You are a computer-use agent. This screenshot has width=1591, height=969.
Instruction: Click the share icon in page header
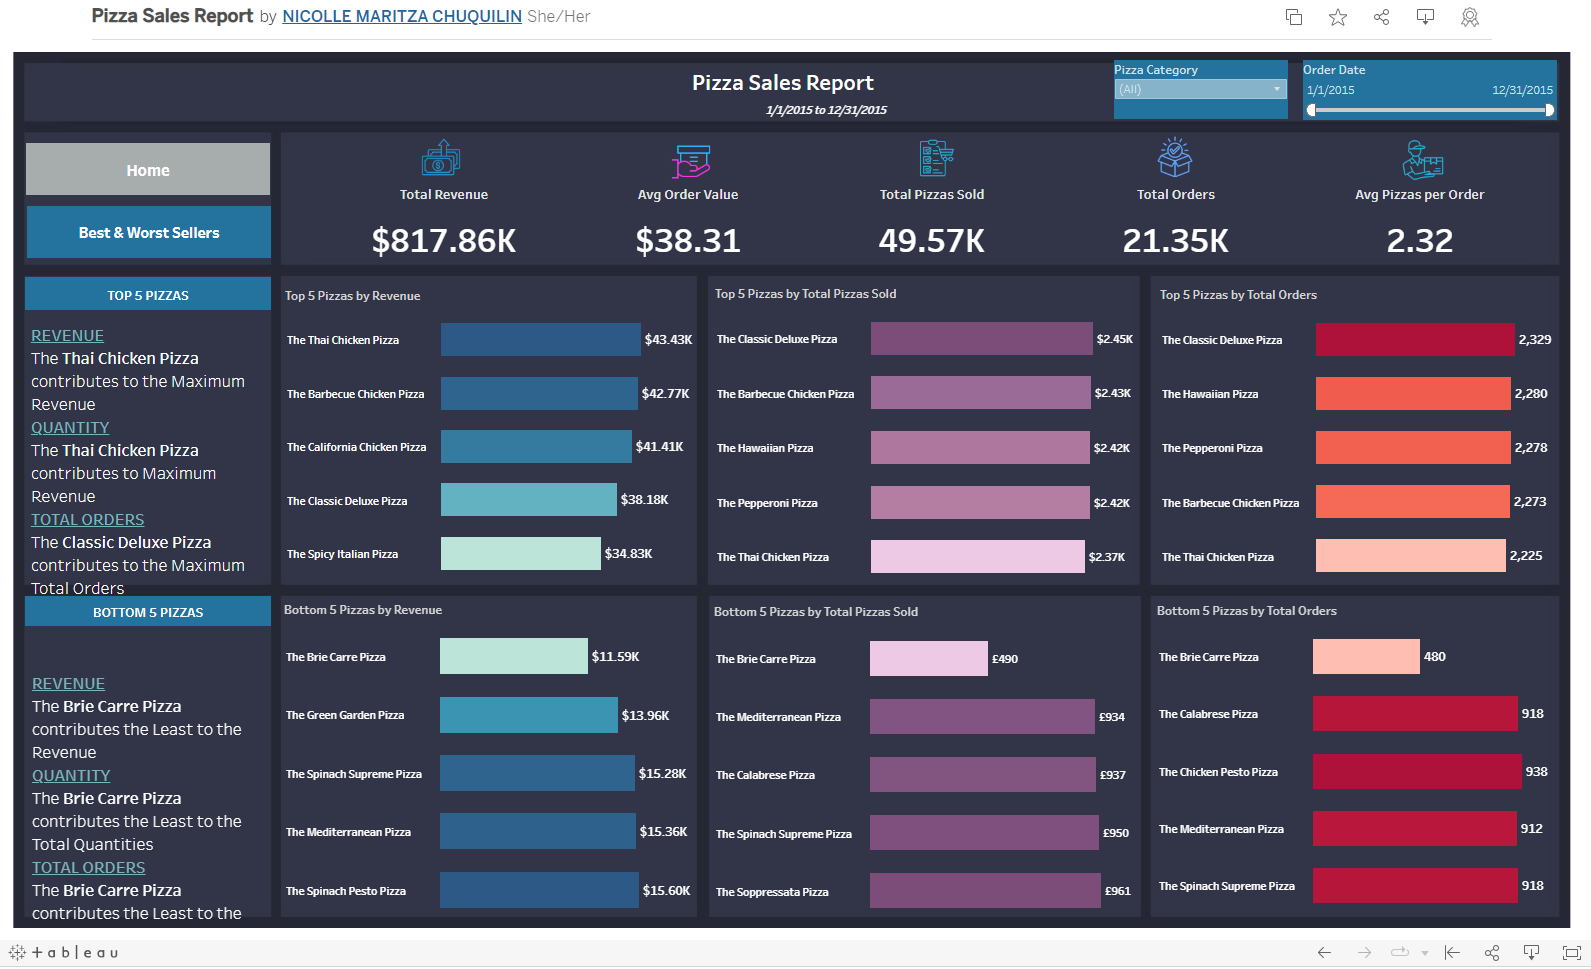coord(1381,17)
